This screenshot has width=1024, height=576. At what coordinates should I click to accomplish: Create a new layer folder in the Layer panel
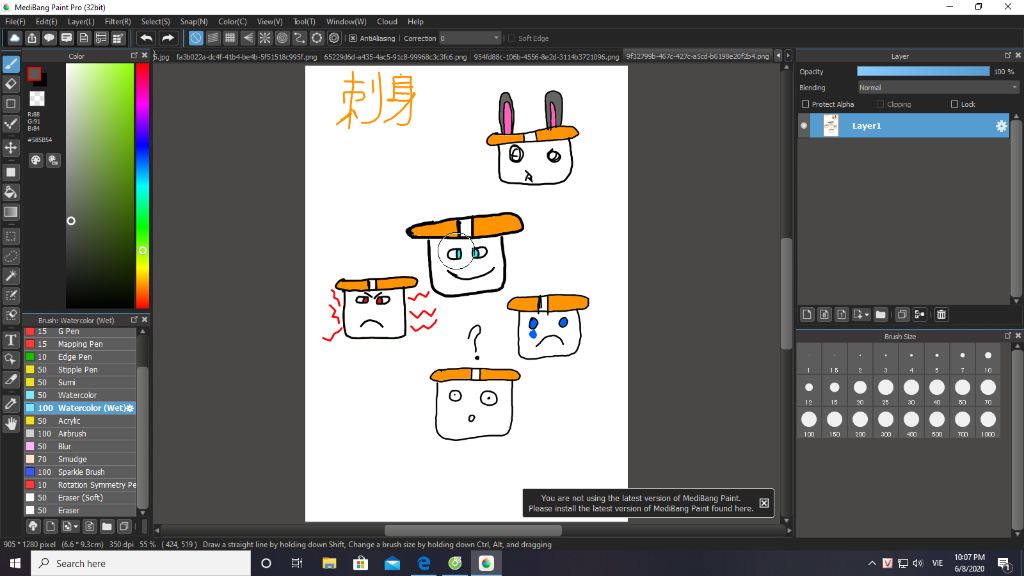880,315
